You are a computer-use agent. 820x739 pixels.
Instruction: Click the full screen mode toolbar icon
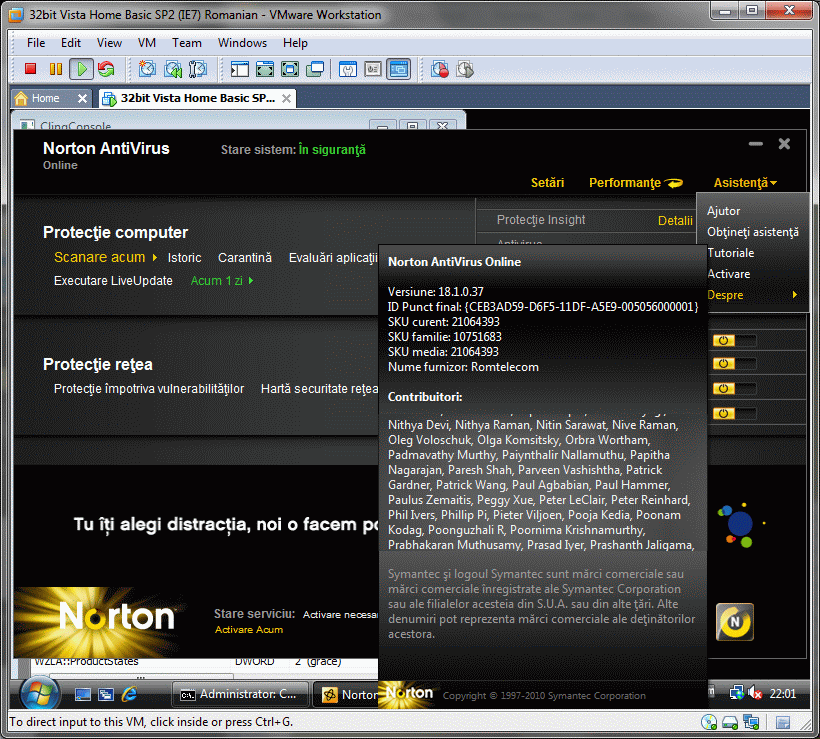[265, 69]
